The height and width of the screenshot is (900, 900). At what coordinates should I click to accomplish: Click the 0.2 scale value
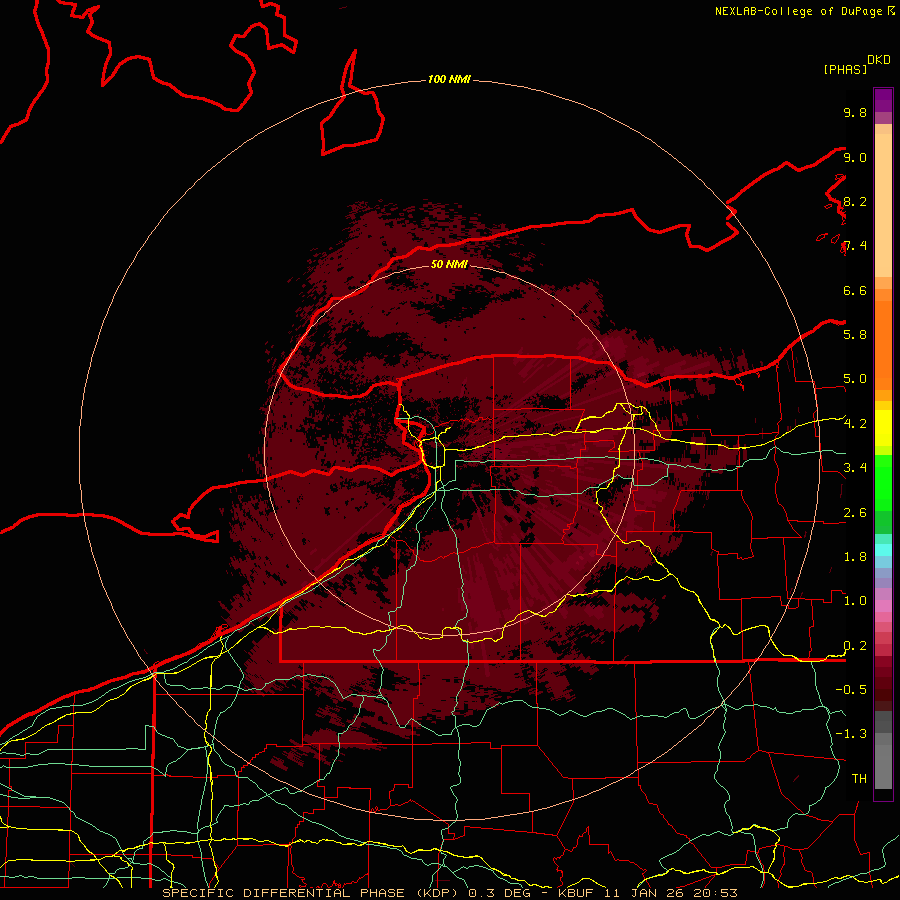pos(855,645)
